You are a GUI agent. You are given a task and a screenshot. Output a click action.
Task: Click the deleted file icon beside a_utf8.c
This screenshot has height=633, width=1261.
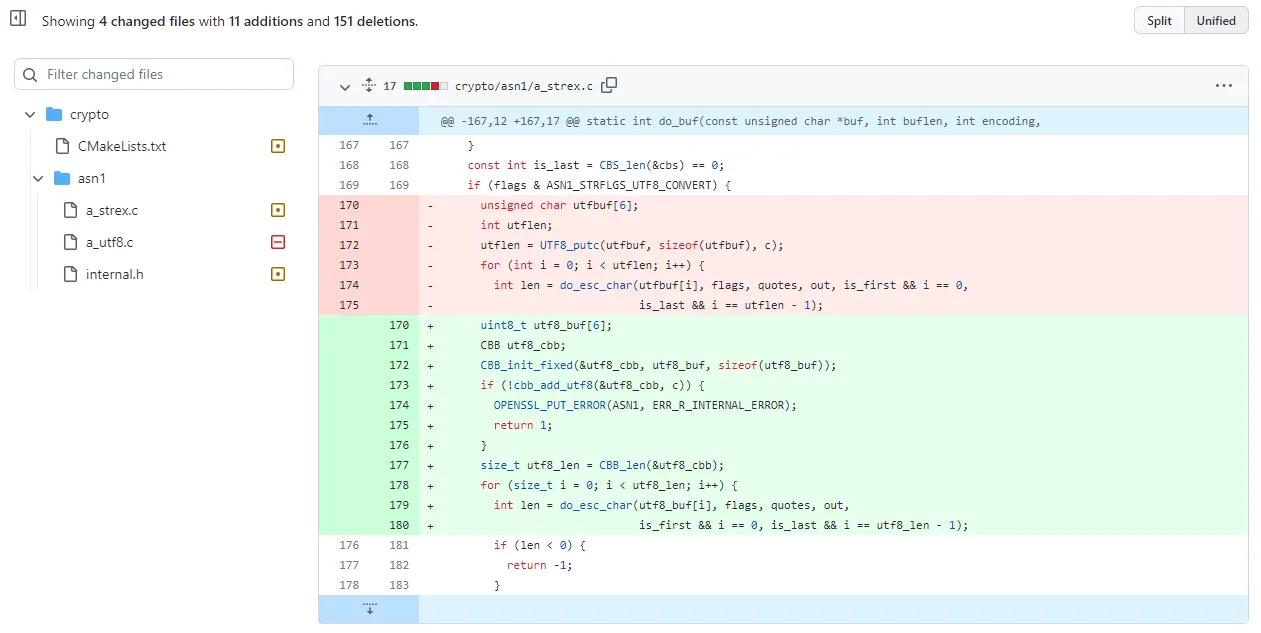(x=277, y=242)
